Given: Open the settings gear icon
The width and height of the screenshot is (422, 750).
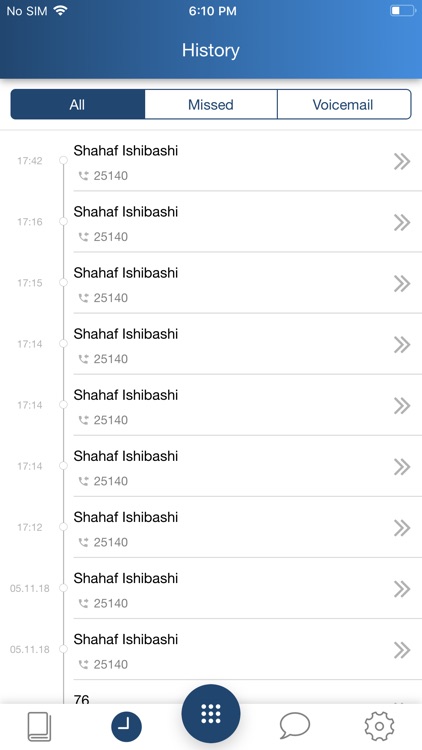Looking at the screenshot, I should click(379, 726).
